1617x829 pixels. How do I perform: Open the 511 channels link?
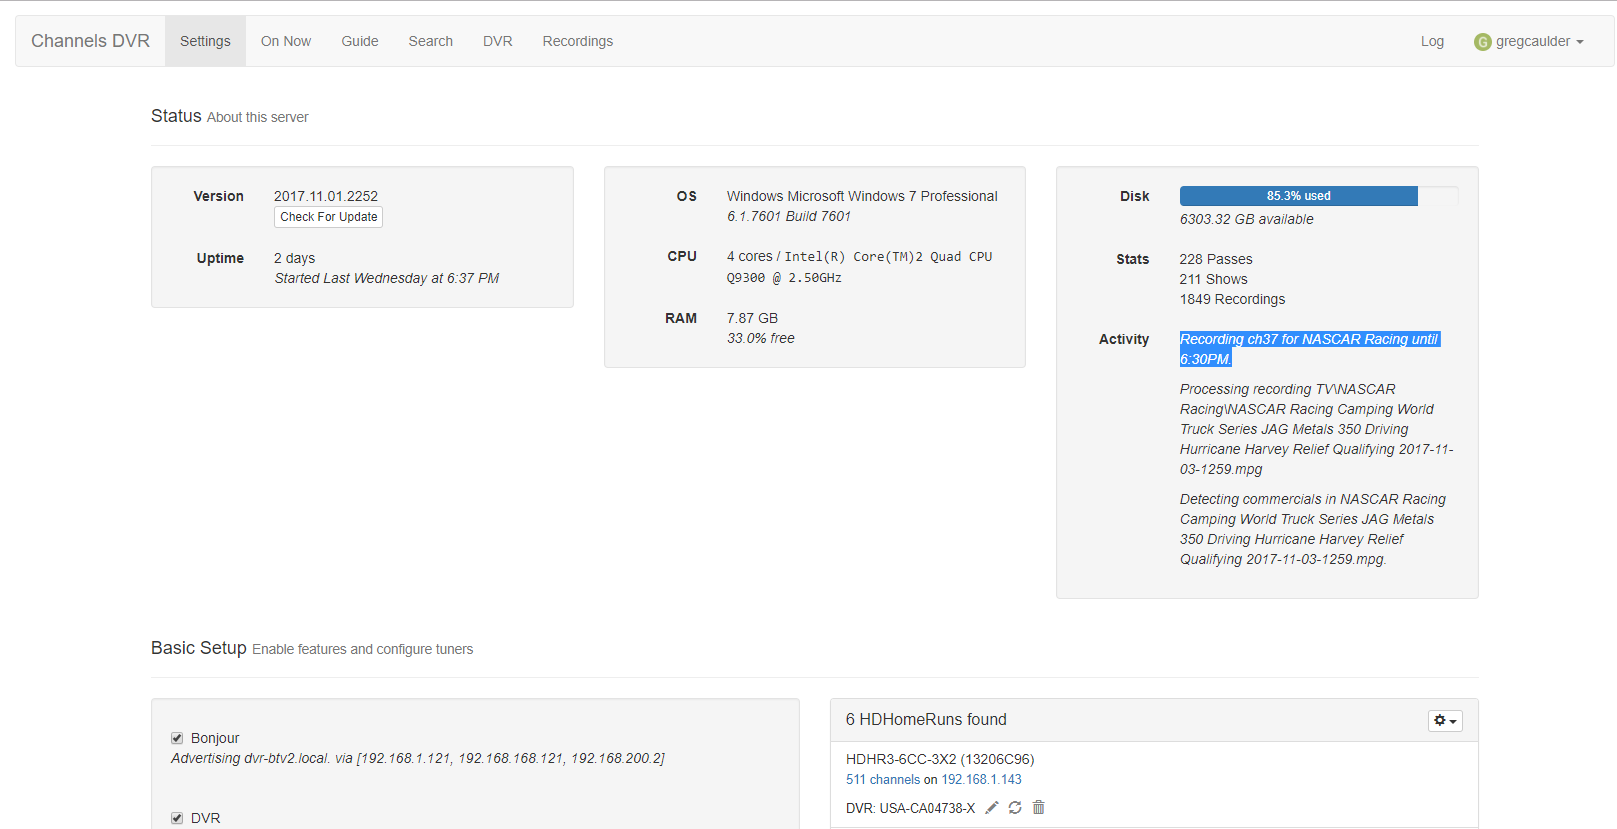click(x=882, y=779)
